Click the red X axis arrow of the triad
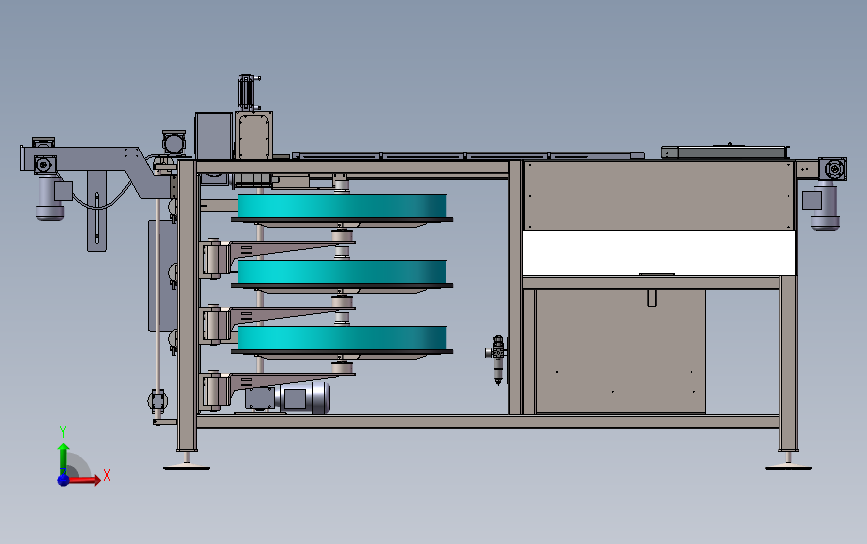Image resolution: width=867 pixels, height=544 pixels. (84, 480)
